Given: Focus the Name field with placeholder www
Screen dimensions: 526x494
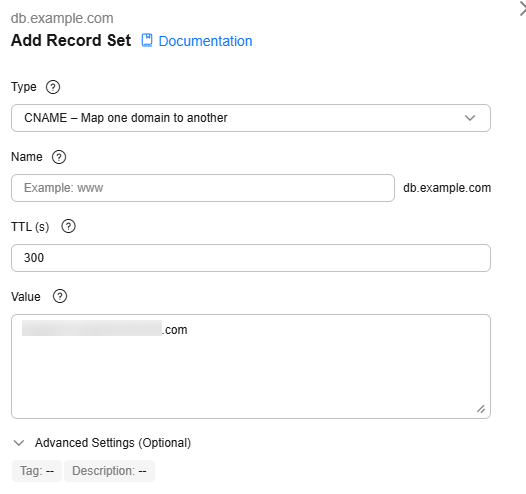Looking at the screenshot, I should [203, 188].
